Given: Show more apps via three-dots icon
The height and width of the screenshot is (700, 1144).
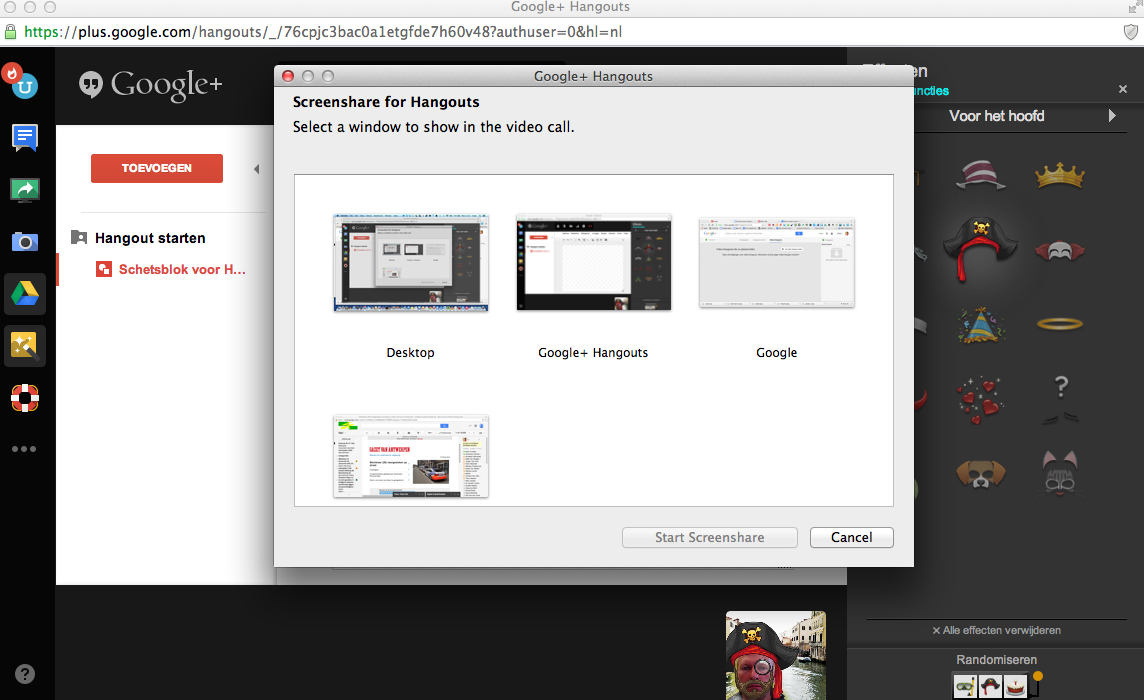Looking at the screenshot, I should 24,449.
